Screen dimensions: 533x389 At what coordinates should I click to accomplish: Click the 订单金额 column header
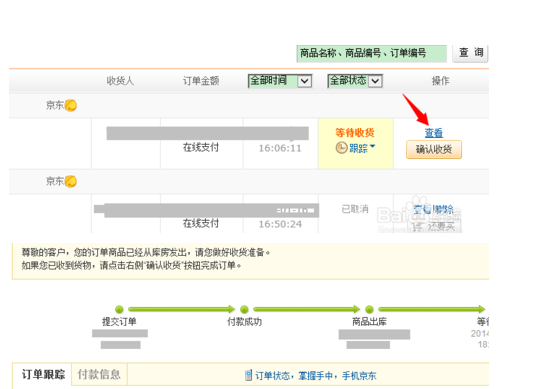[x=201, y=81]
